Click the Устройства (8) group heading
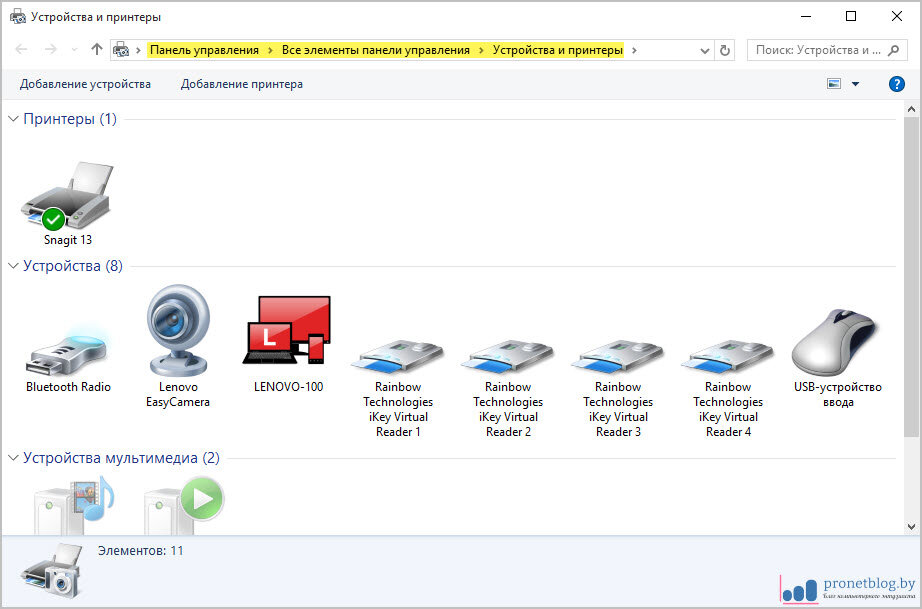The image size is (922, 609). pos(73,266)
